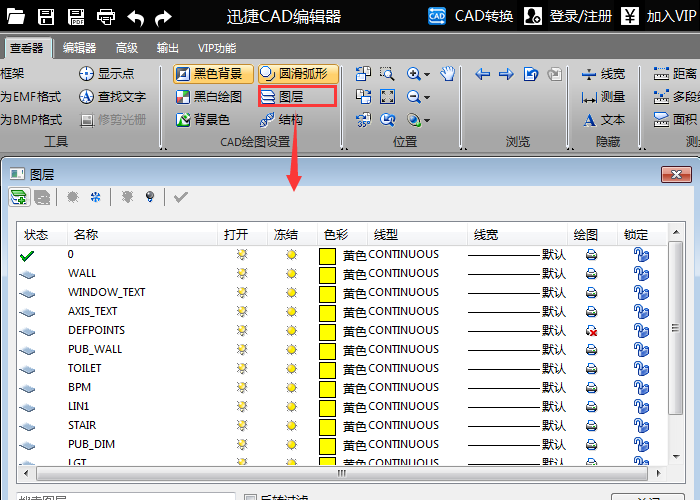Click the 测量 (Measure) tool
This screenshot has width=700, height=500.
tap(603, 97)
